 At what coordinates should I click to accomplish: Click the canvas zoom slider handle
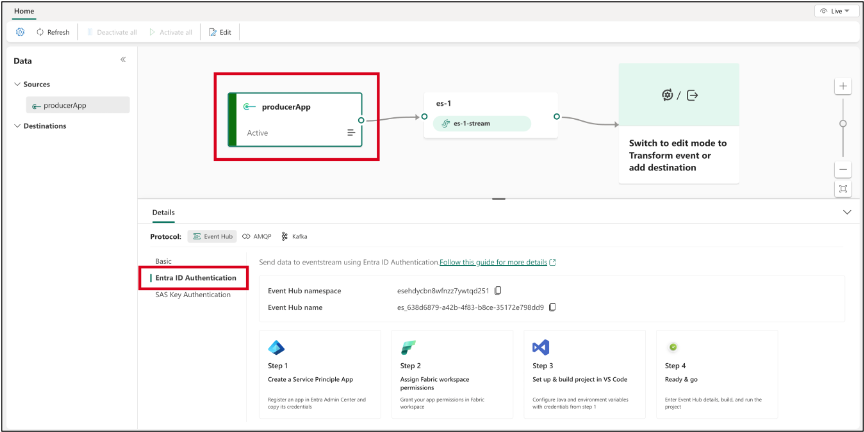843,123
